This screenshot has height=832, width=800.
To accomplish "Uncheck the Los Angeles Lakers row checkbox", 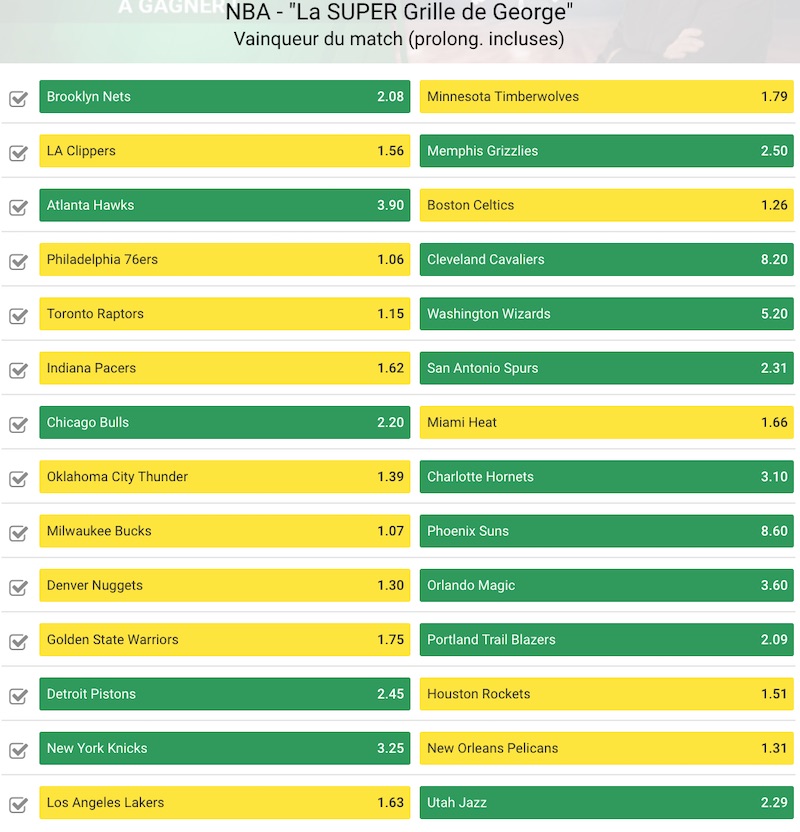I will (x=18, y=804).
